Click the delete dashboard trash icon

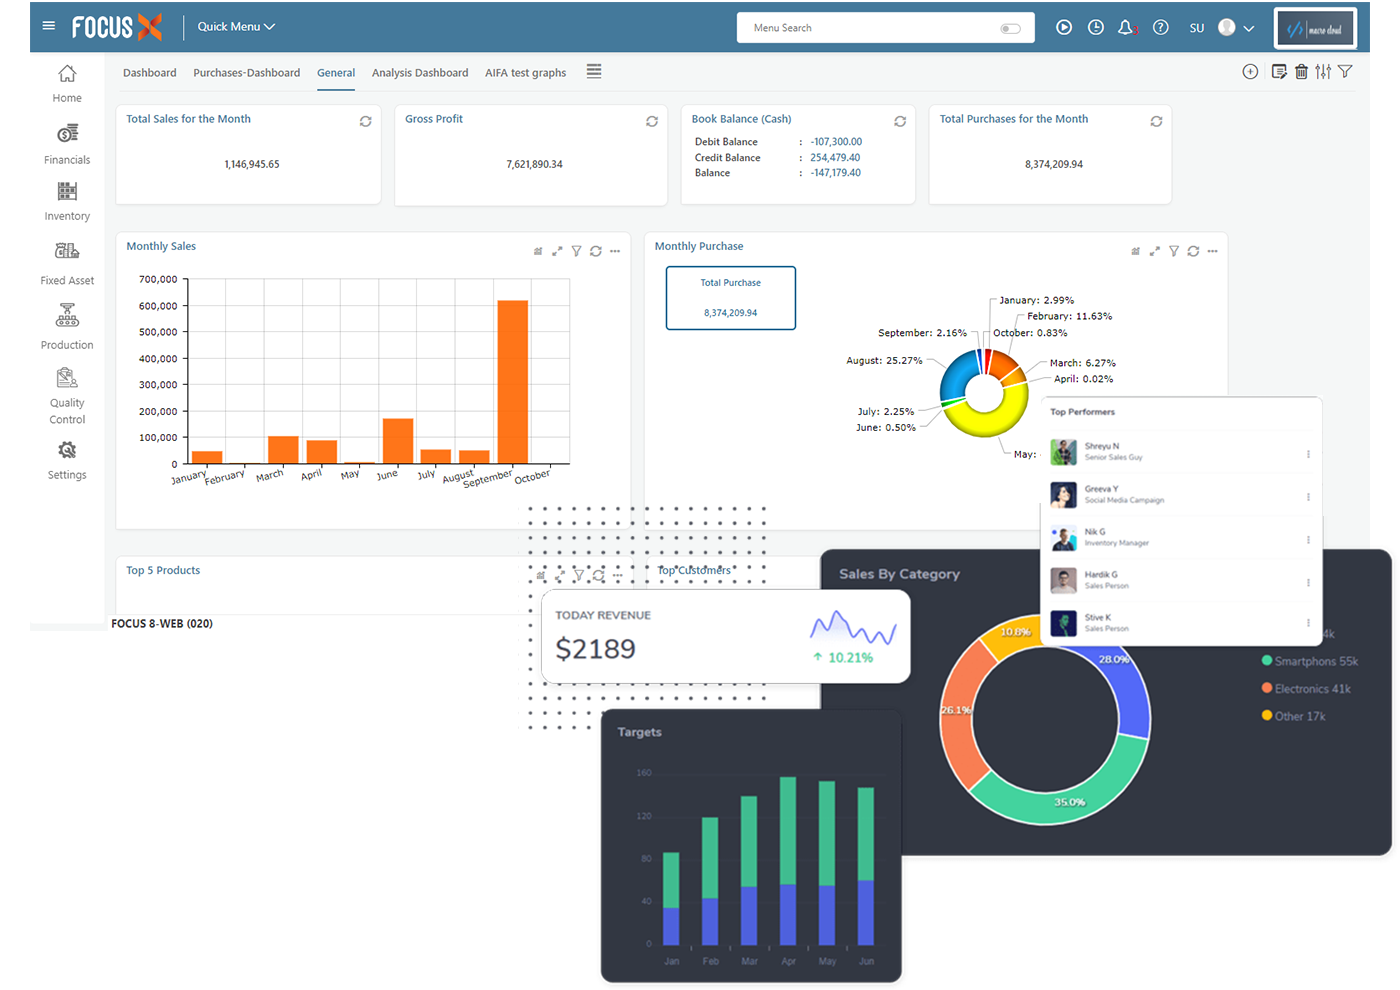(1301, 71)
